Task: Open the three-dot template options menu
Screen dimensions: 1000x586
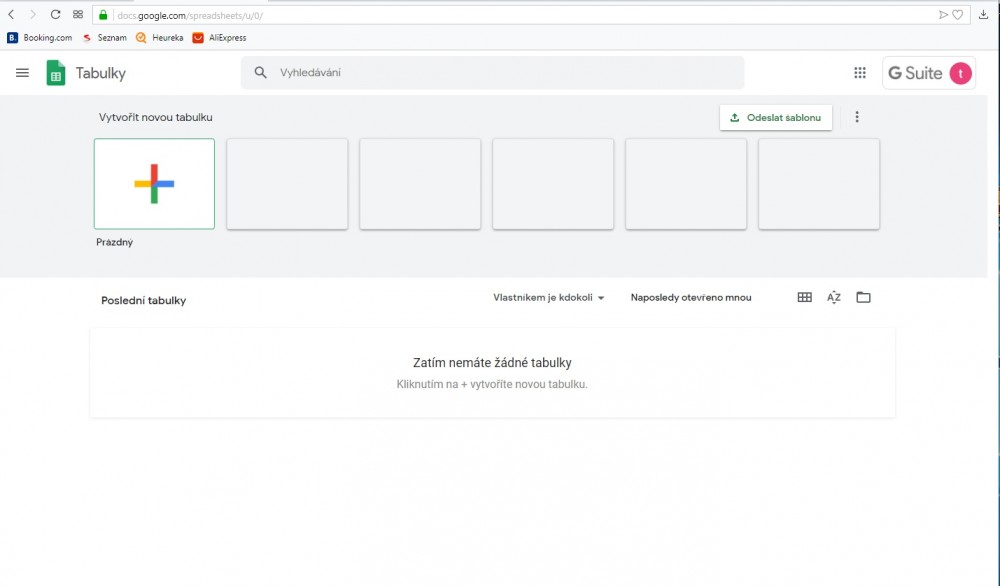Action: (x=857, y=117)
